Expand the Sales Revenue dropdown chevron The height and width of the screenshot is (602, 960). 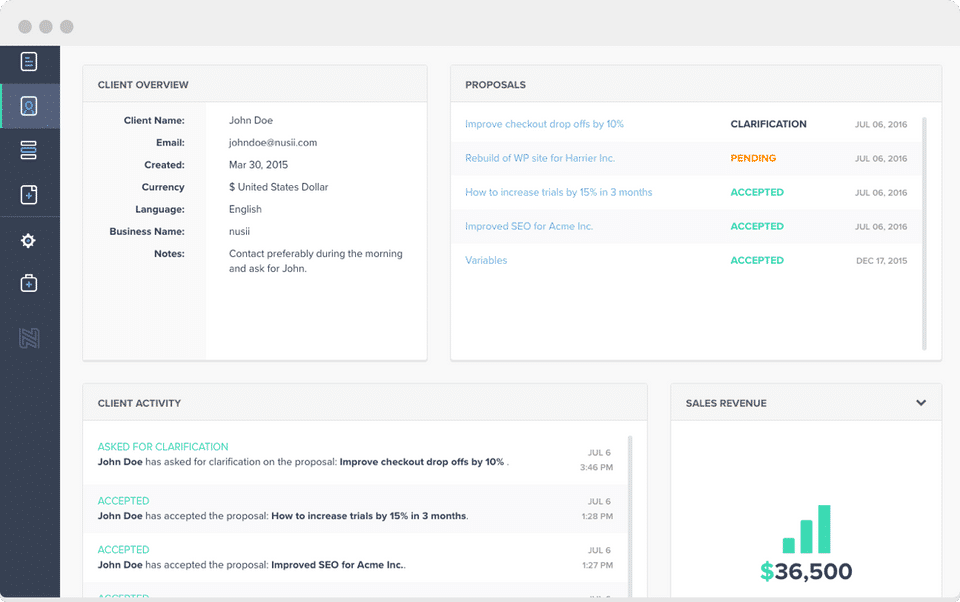coord(921,403)
